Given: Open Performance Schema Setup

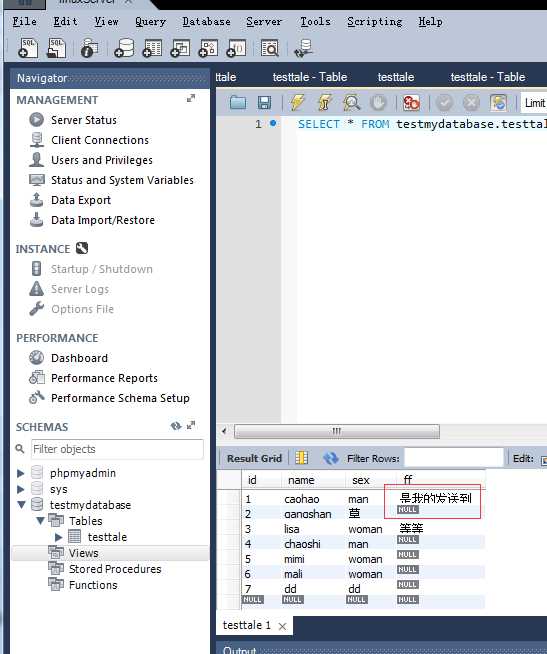Looking at the screenshot, I should click(x=120, y=398).
